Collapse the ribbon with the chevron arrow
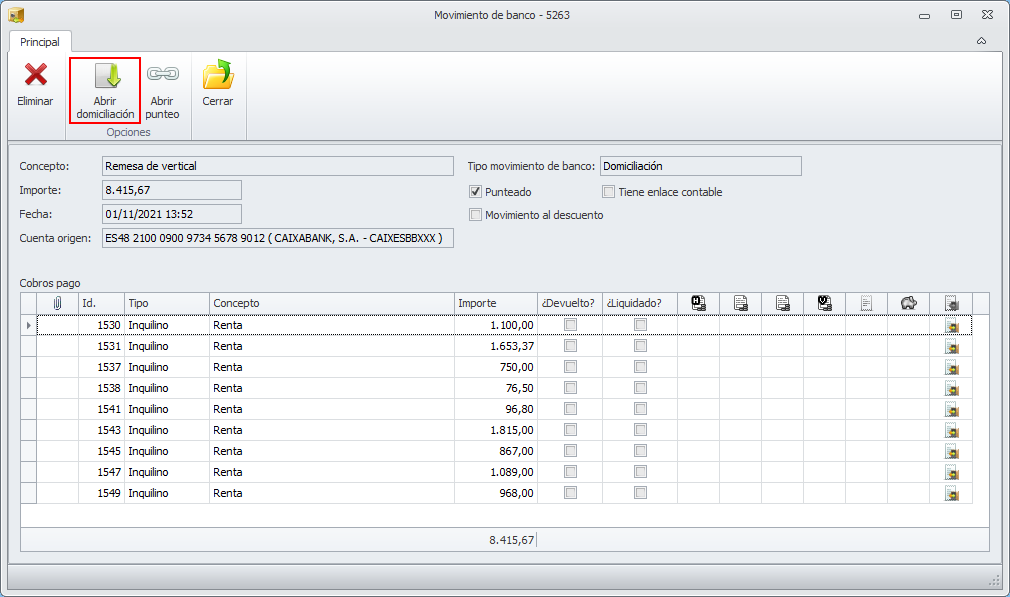 pyautogui.click(x=981, y=41)
